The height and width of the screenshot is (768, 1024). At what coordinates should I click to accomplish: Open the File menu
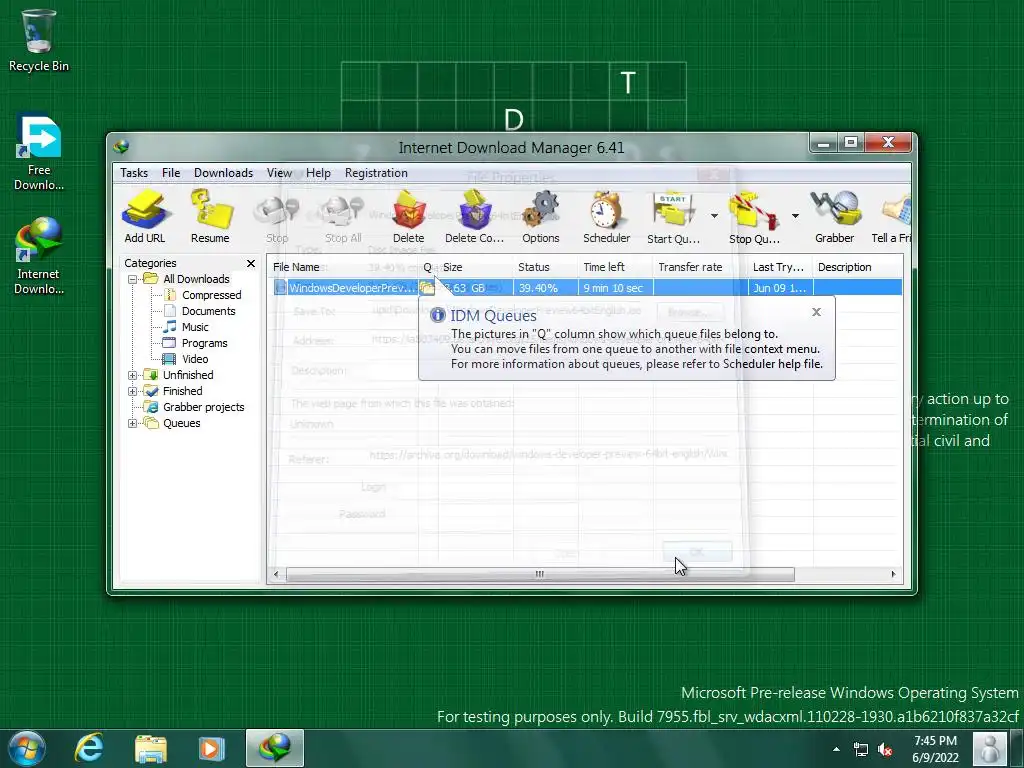click(x=171, y=172)
